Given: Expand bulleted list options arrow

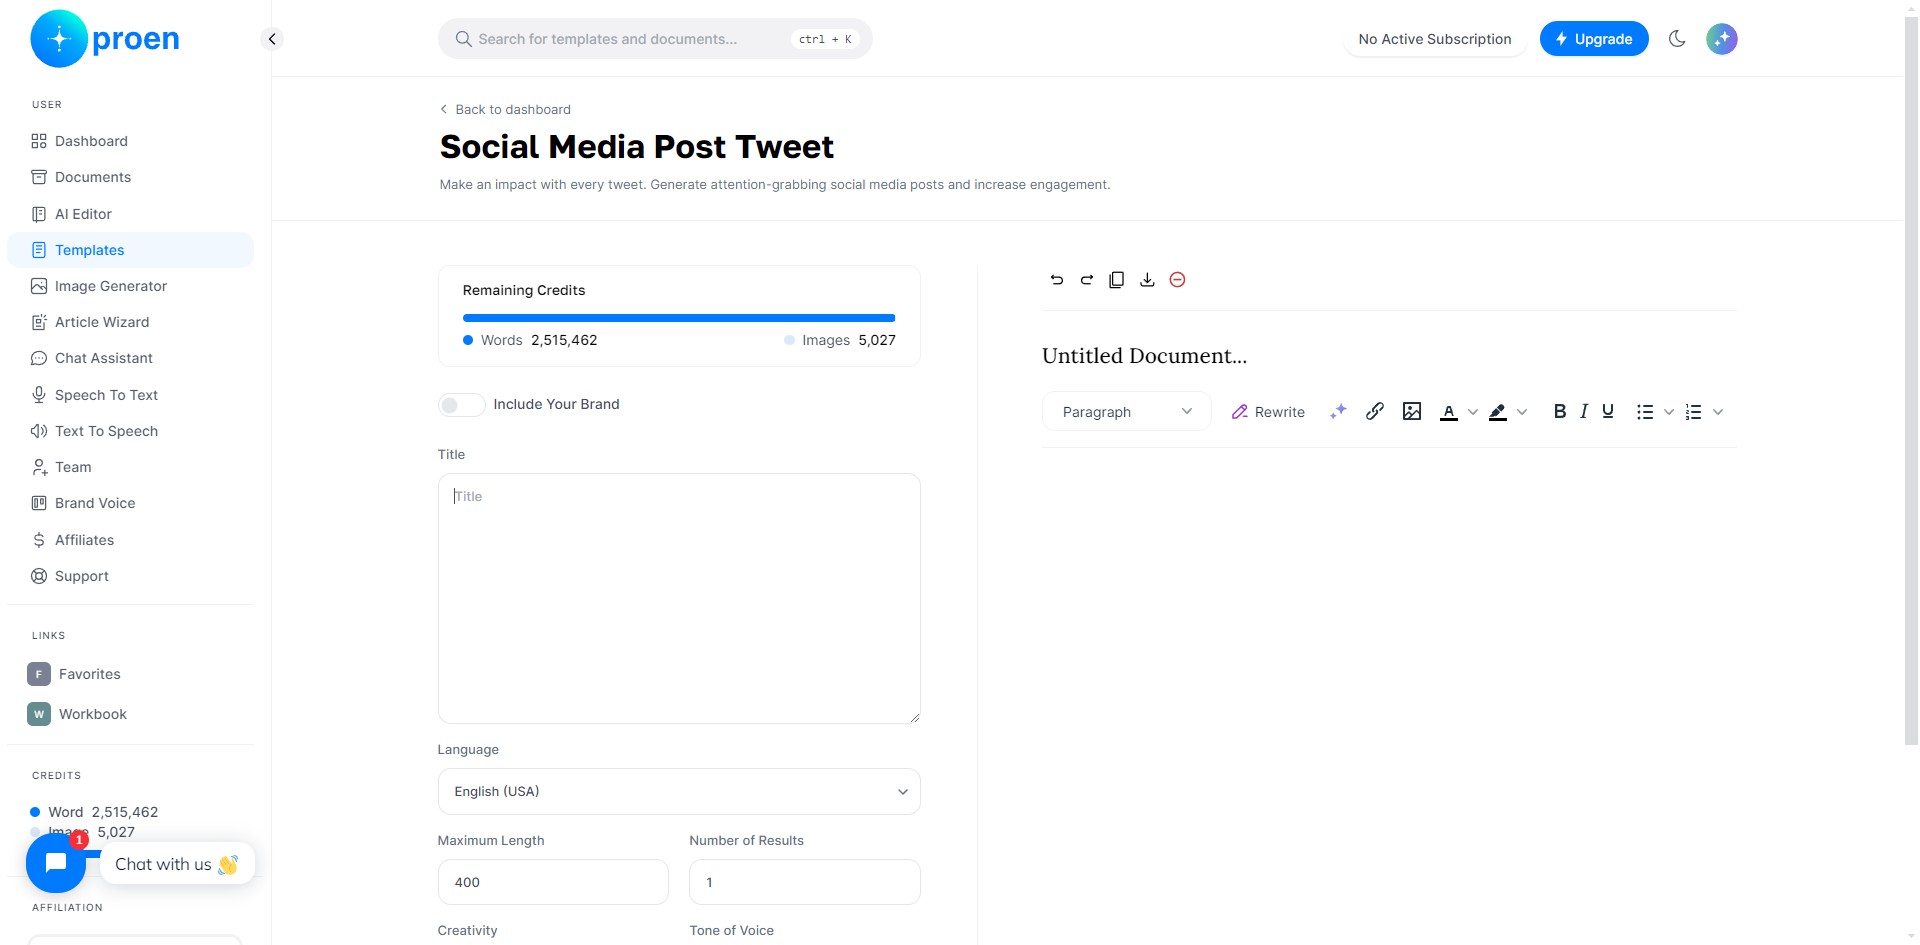Looking at the screenshot, I should click(1668, 412).
